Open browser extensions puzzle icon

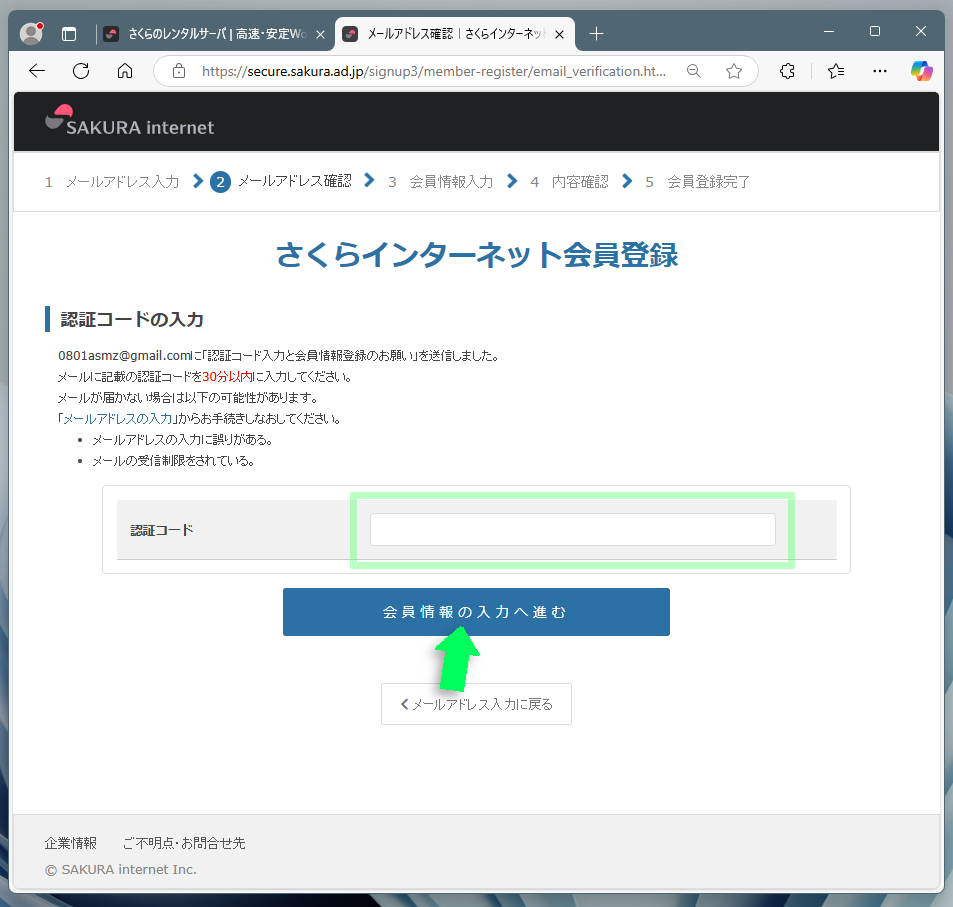click(787, 71)
